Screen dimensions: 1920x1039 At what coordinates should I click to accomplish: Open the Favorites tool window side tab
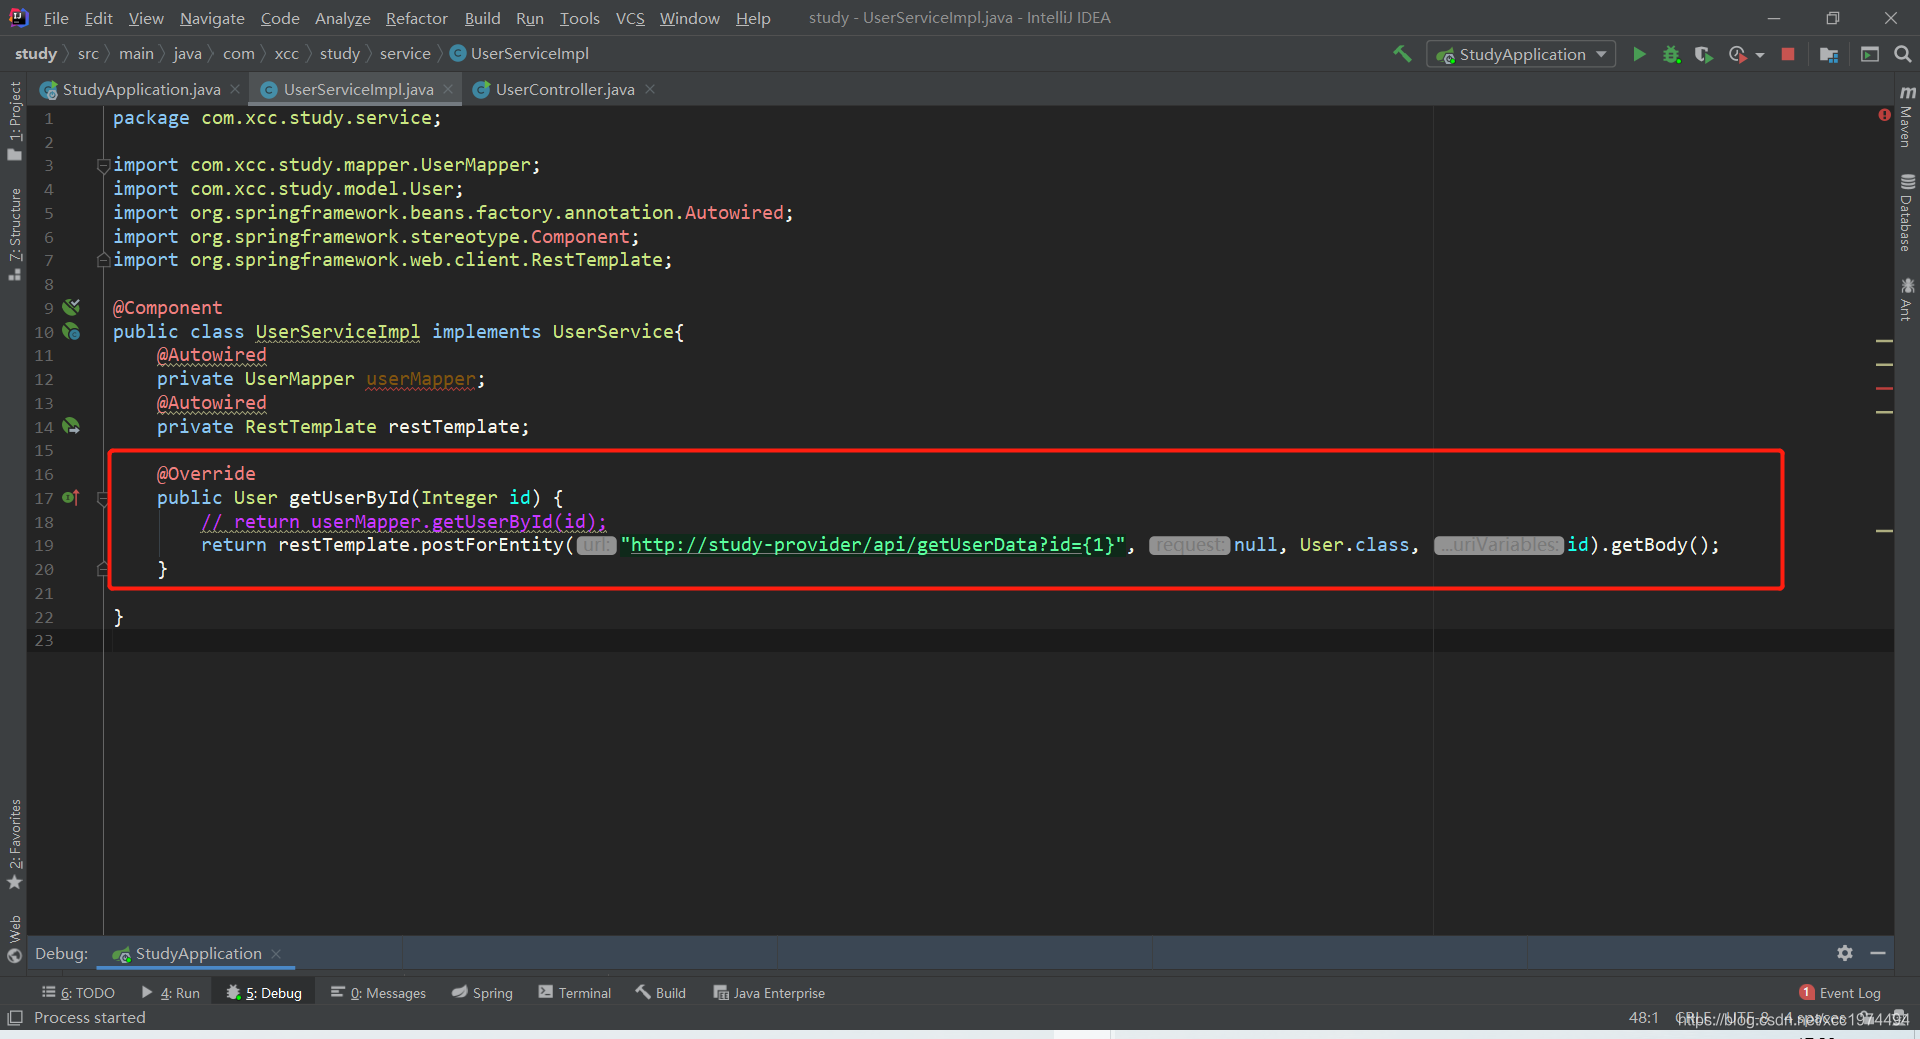tap(14, 844)
